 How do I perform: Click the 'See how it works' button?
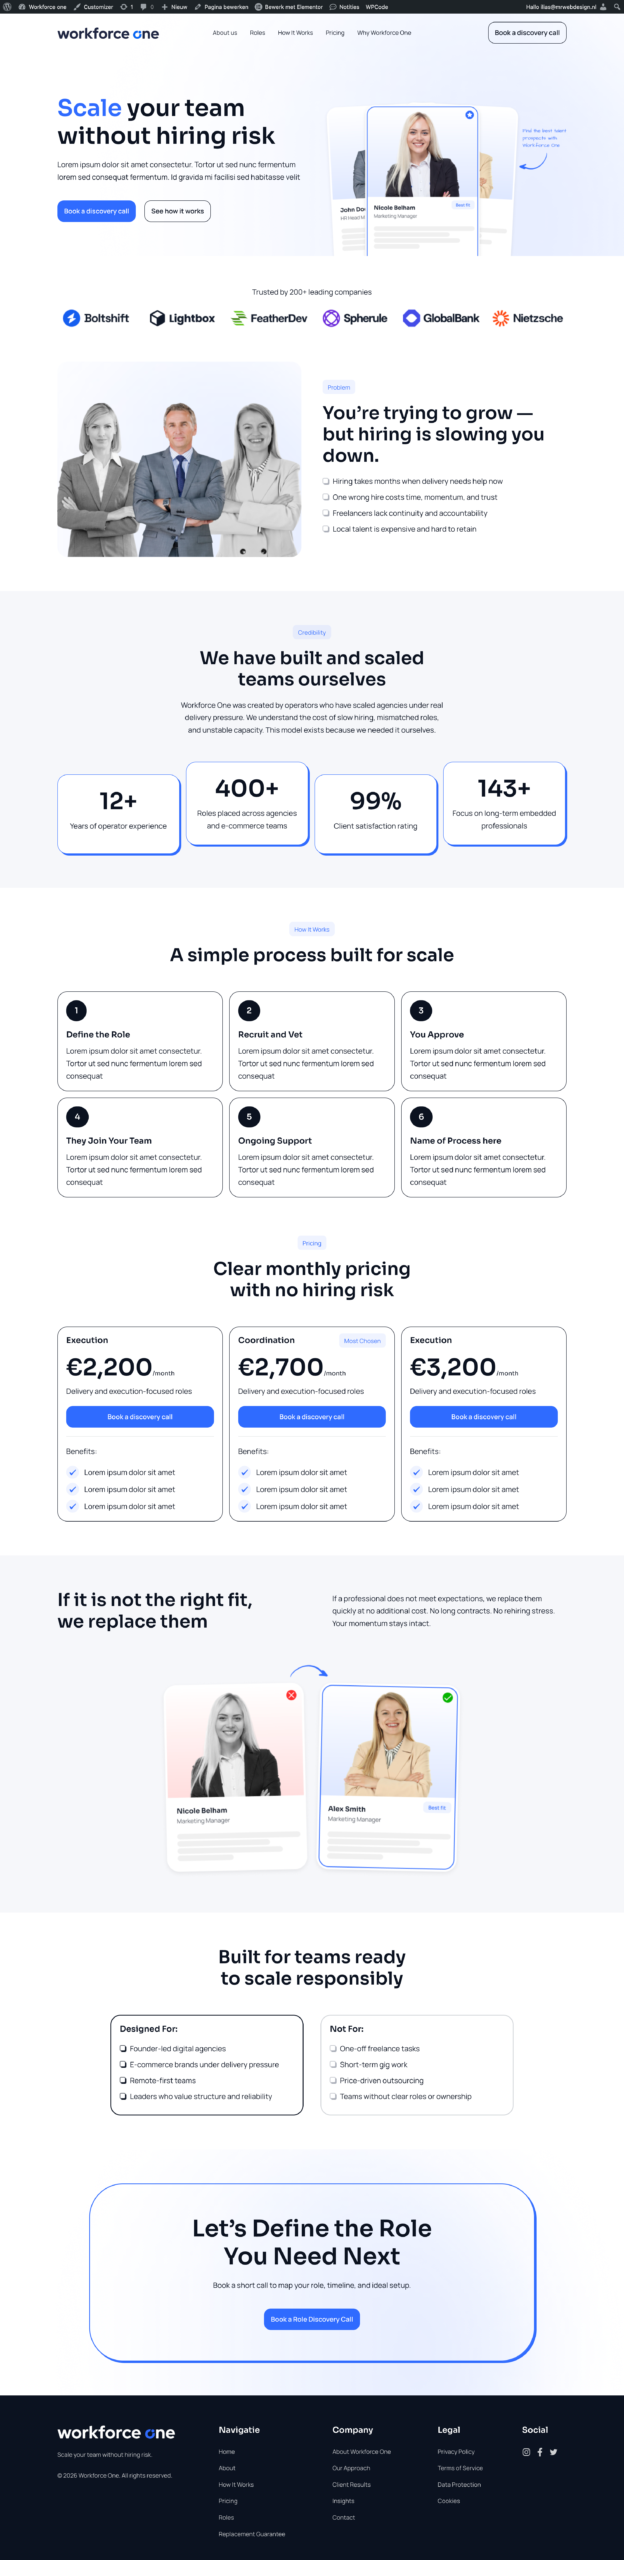click(177, 211)
